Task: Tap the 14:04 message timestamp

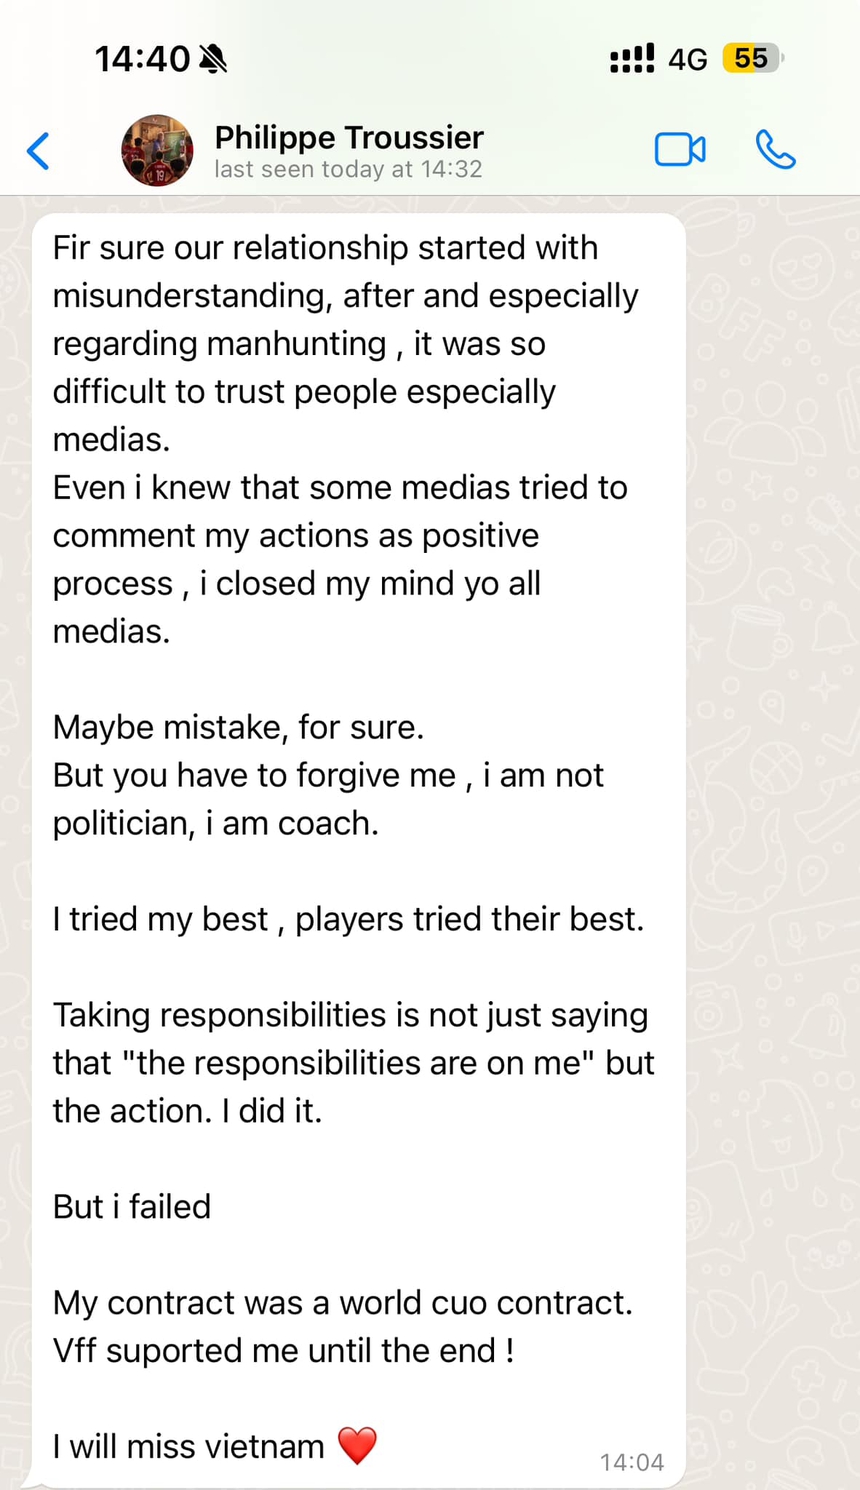Action: coord(631,1463)
